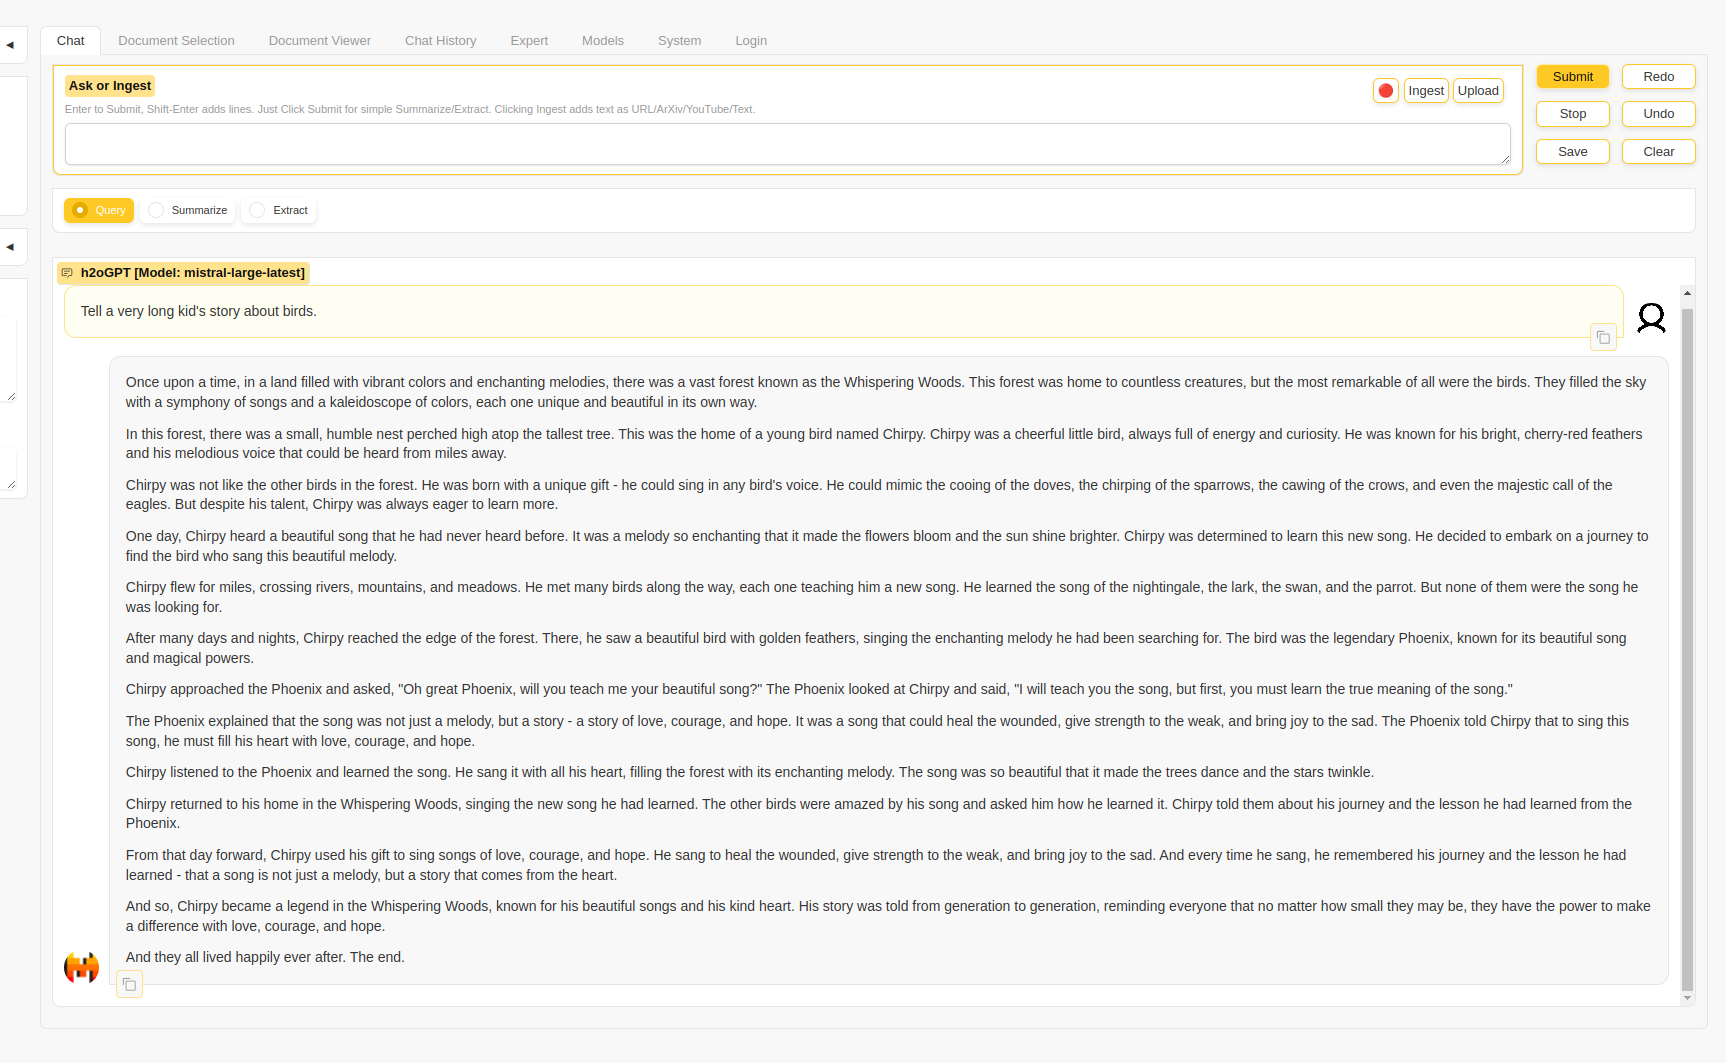The height and width of the screenshot is (1063, 1726).
Task: Select the Extract radio option
Action: pyautogui.click(x=279, y=210)
